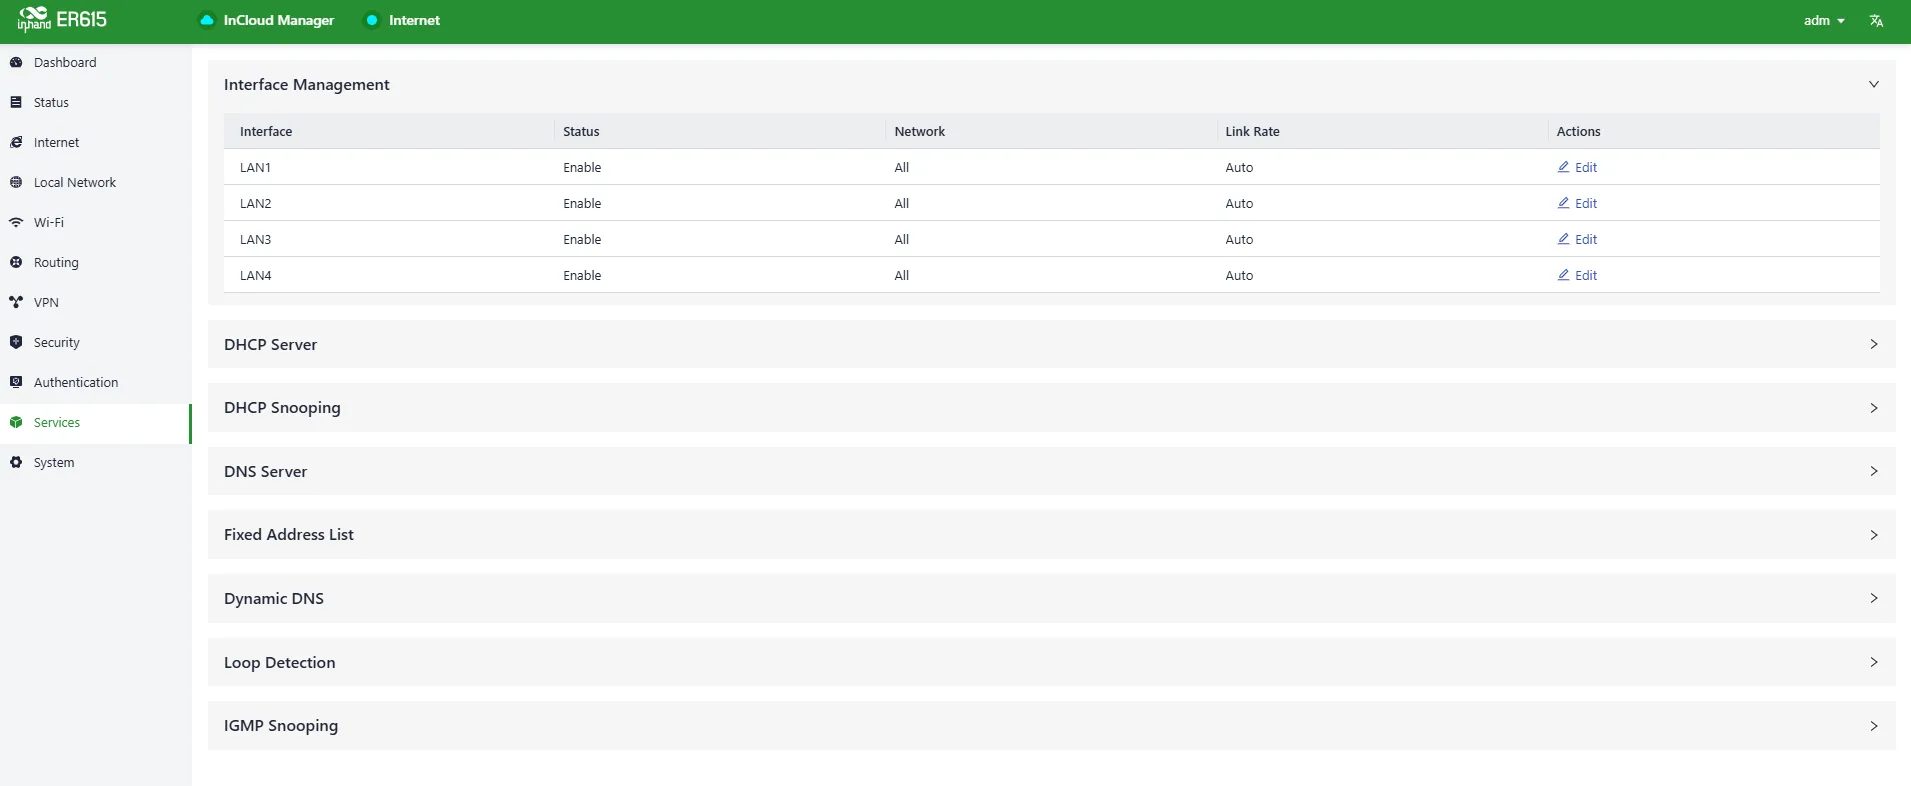Screen dimensions: 1911x786
Task: Edit the LAN2 interface
Action: coord(1577,203)
